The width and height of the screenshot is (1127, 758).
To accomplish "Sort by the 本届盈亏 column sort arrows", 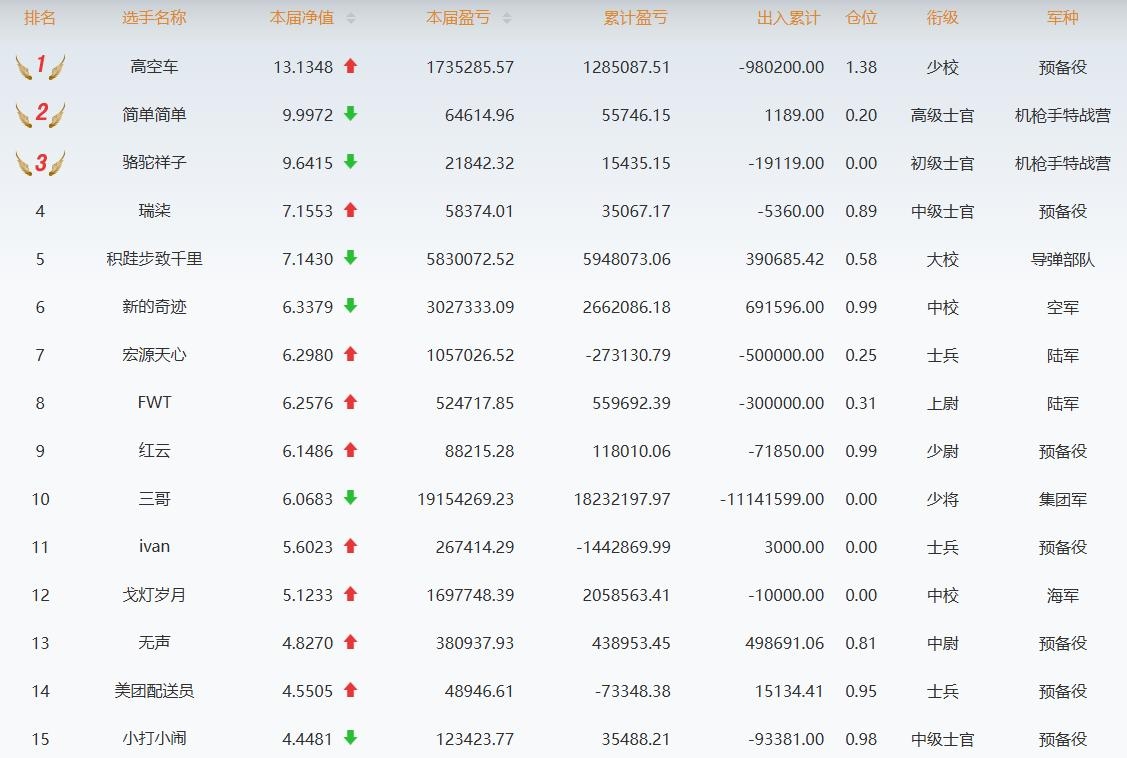I will [x=506, y=18].
